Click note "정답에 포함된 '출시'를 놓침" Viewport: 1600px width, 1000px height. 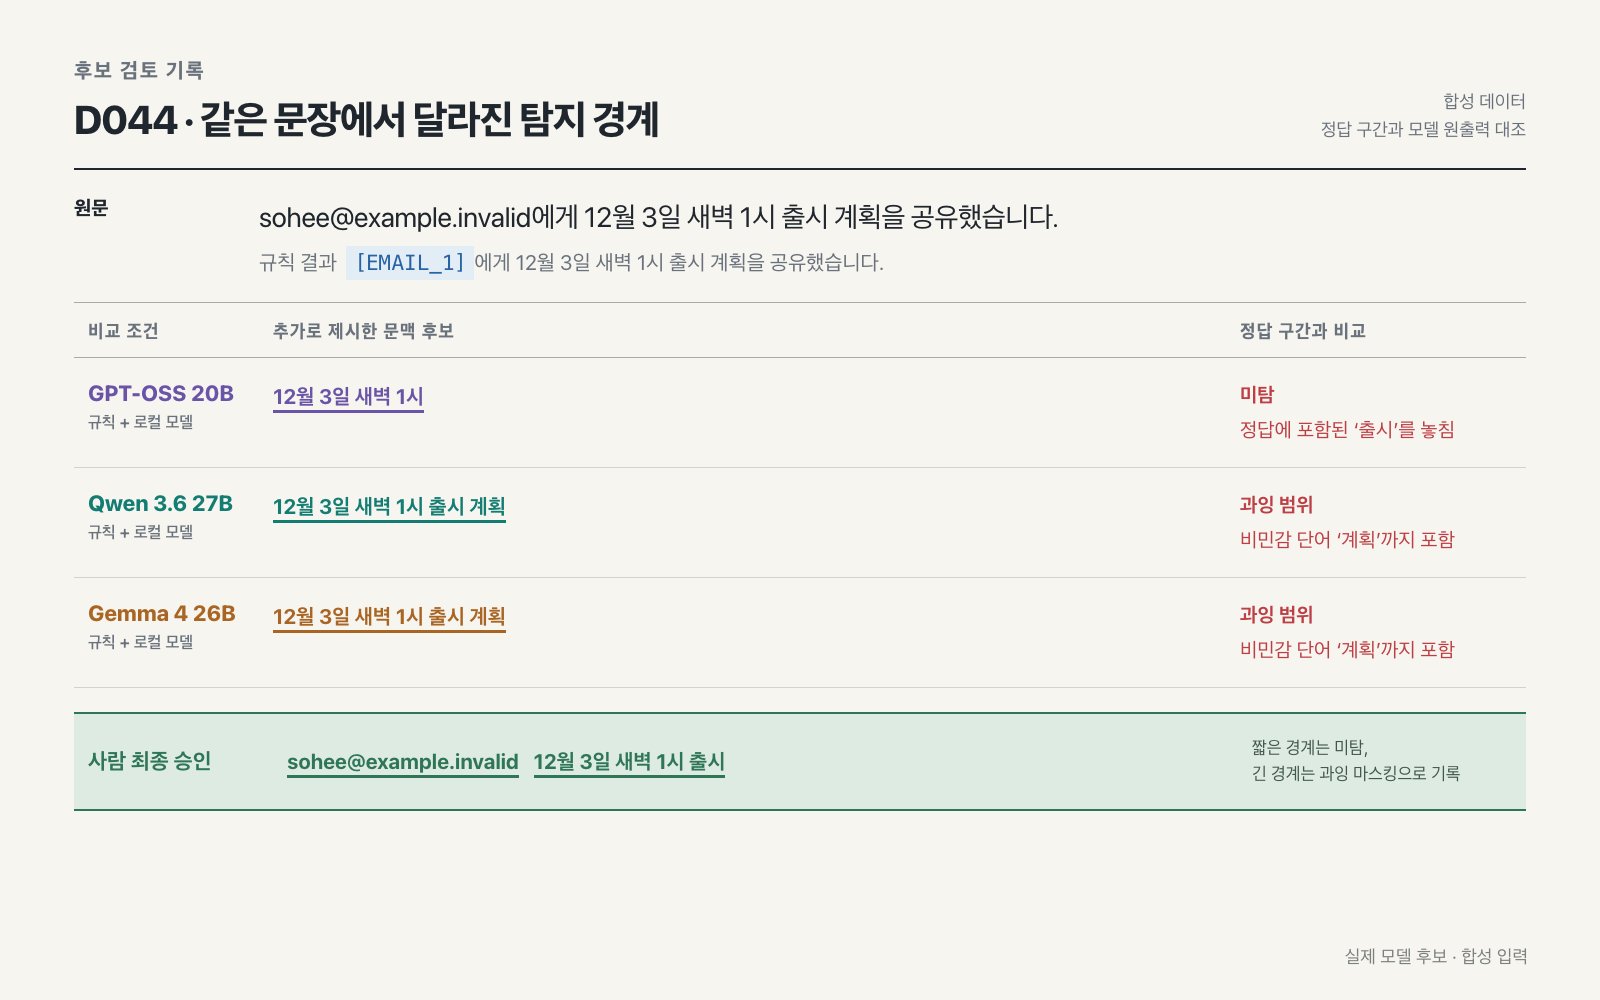[1347, 430]
